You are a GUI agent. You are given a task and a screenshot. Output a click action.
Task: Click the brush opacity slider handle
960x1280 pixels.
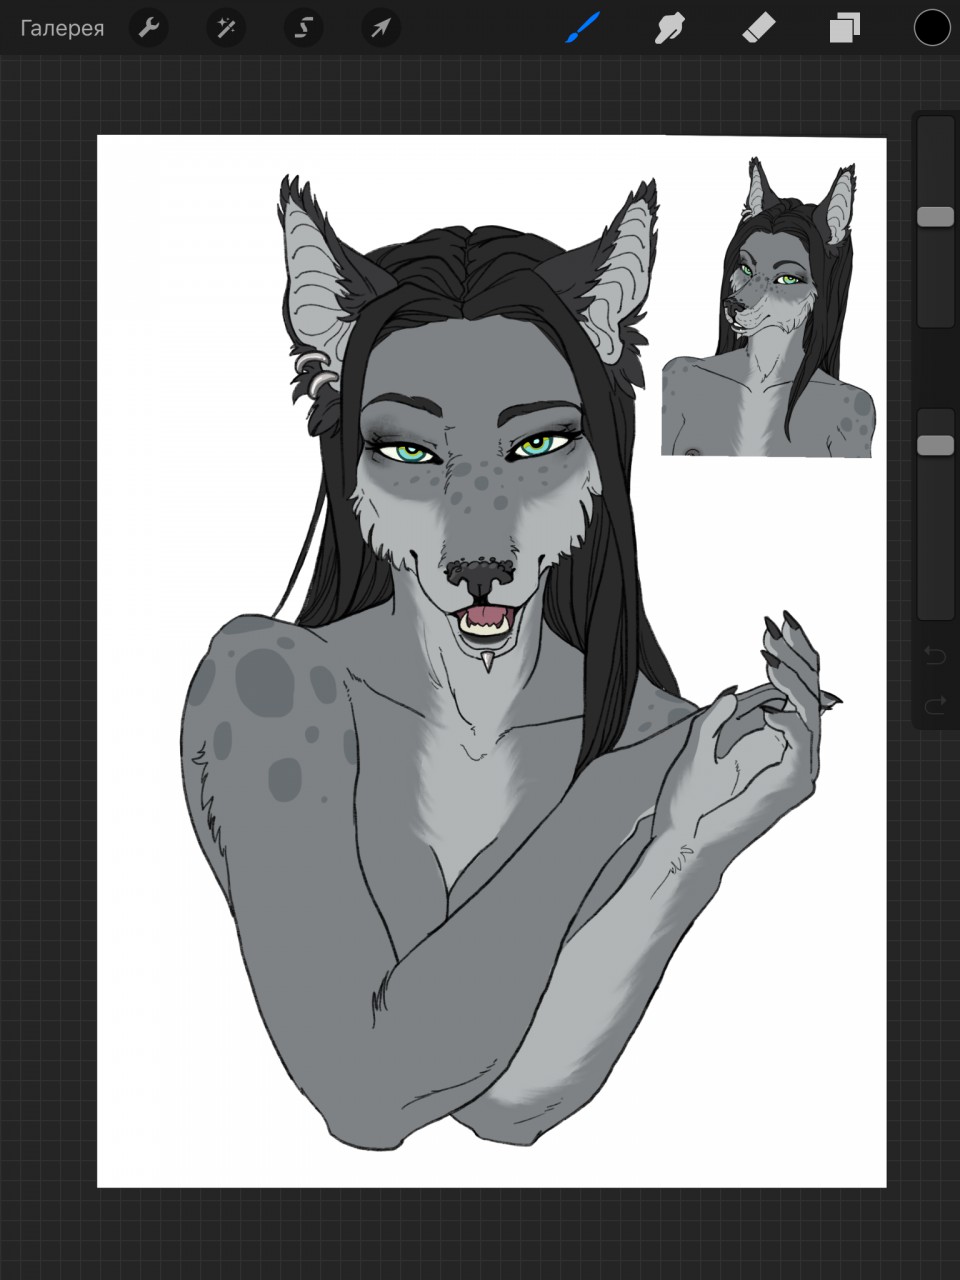pyautogui.click(x=936, y=445)
